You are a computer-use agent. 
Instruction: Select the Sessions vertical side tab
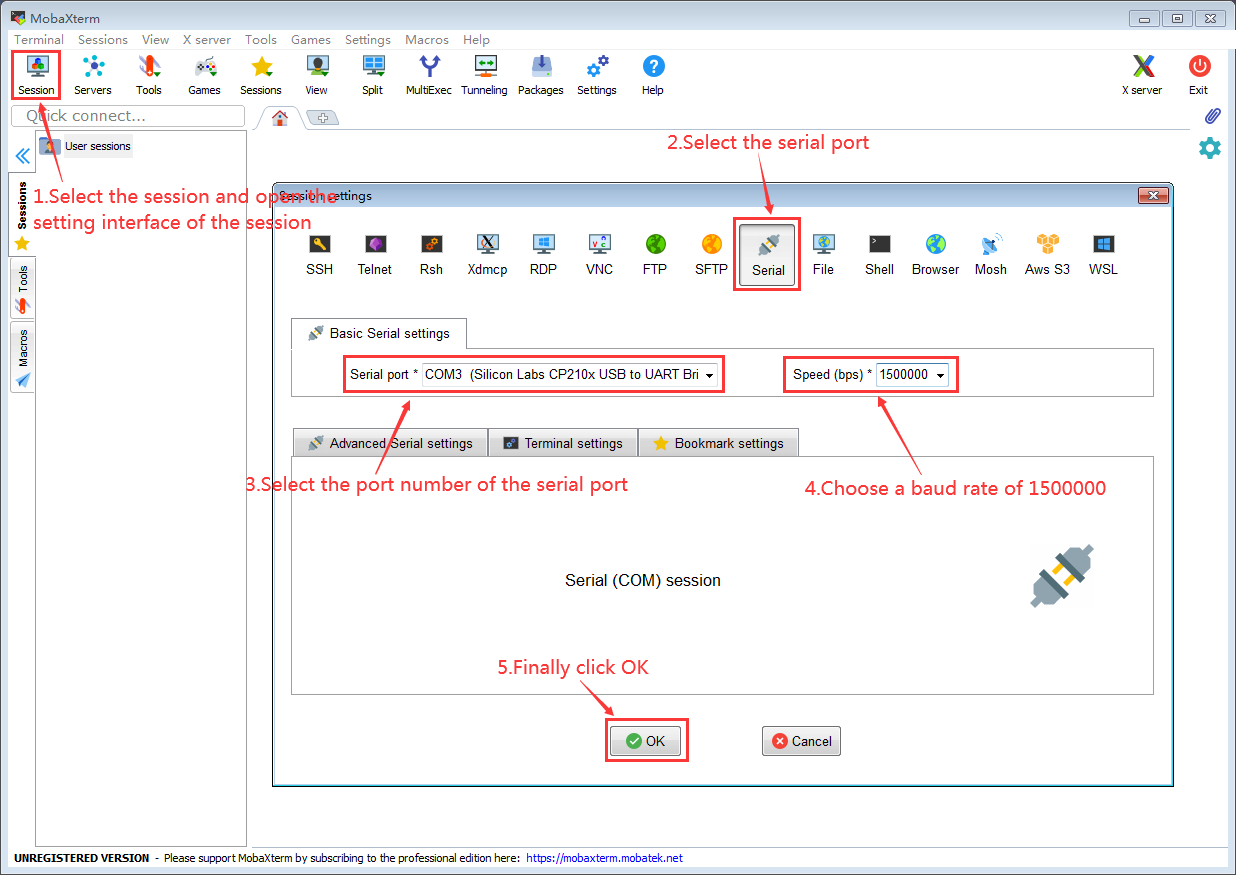coord(22,213)
